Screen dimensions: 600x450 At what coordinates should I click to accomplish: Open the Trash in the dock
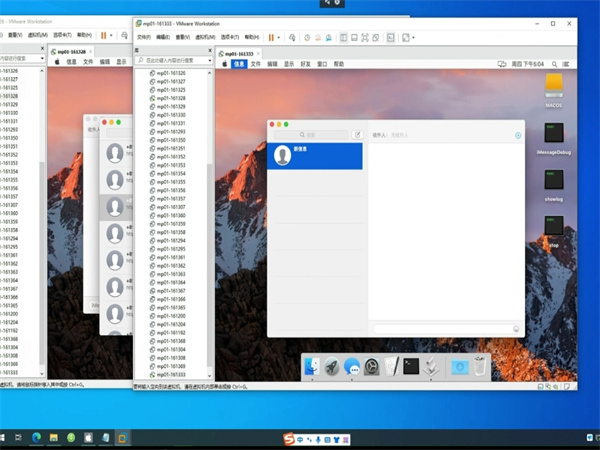(480, 367)
